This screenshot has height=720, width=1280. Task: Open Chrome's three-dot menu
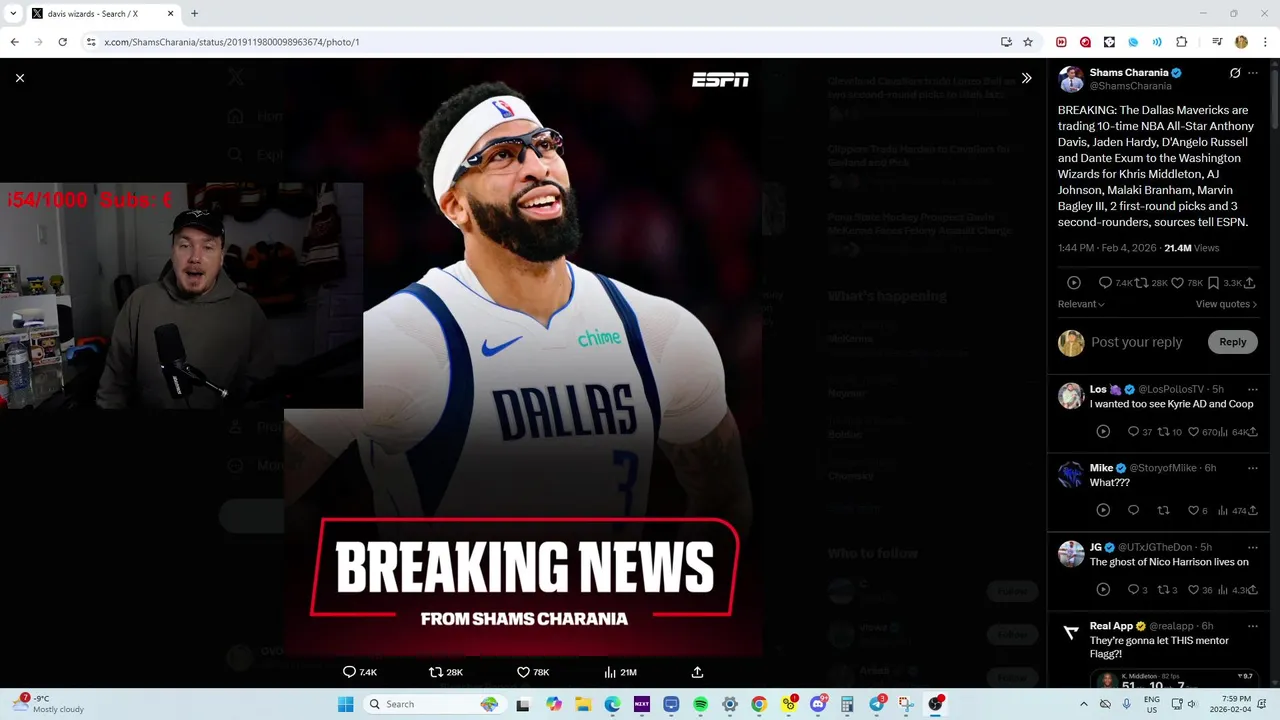tap(1265, 42)
